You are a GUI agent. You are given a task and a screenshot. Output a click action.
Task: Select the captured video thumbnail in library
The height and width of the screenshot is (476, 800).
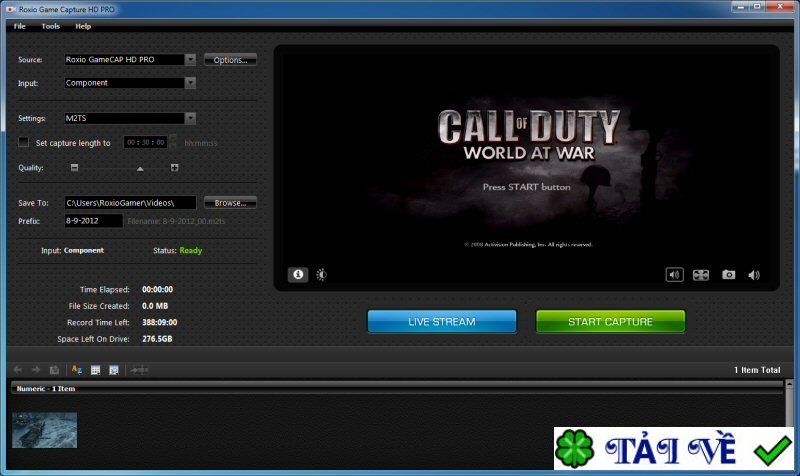(44, 430)
